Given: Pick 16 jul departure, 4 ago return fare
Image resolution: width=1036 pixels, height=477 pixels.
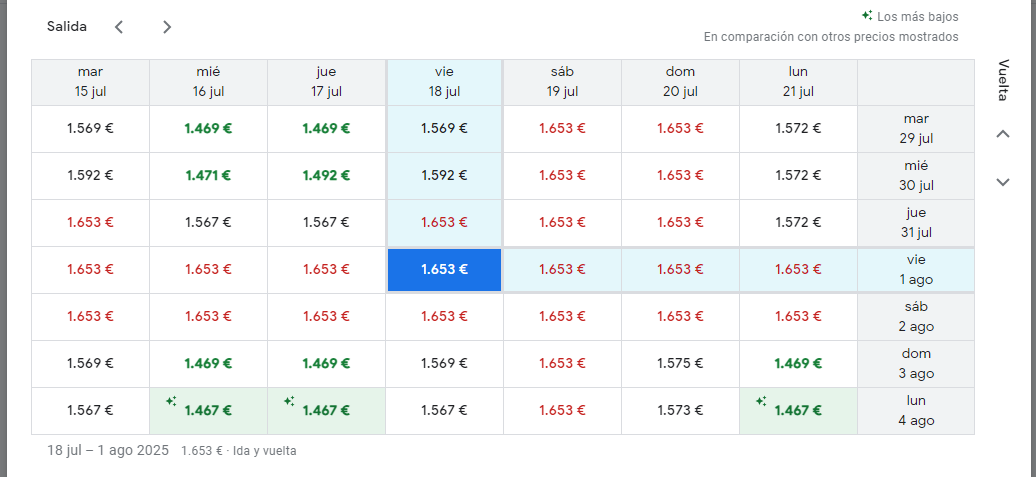Looking at the screenshot, I should click(208, 410).
